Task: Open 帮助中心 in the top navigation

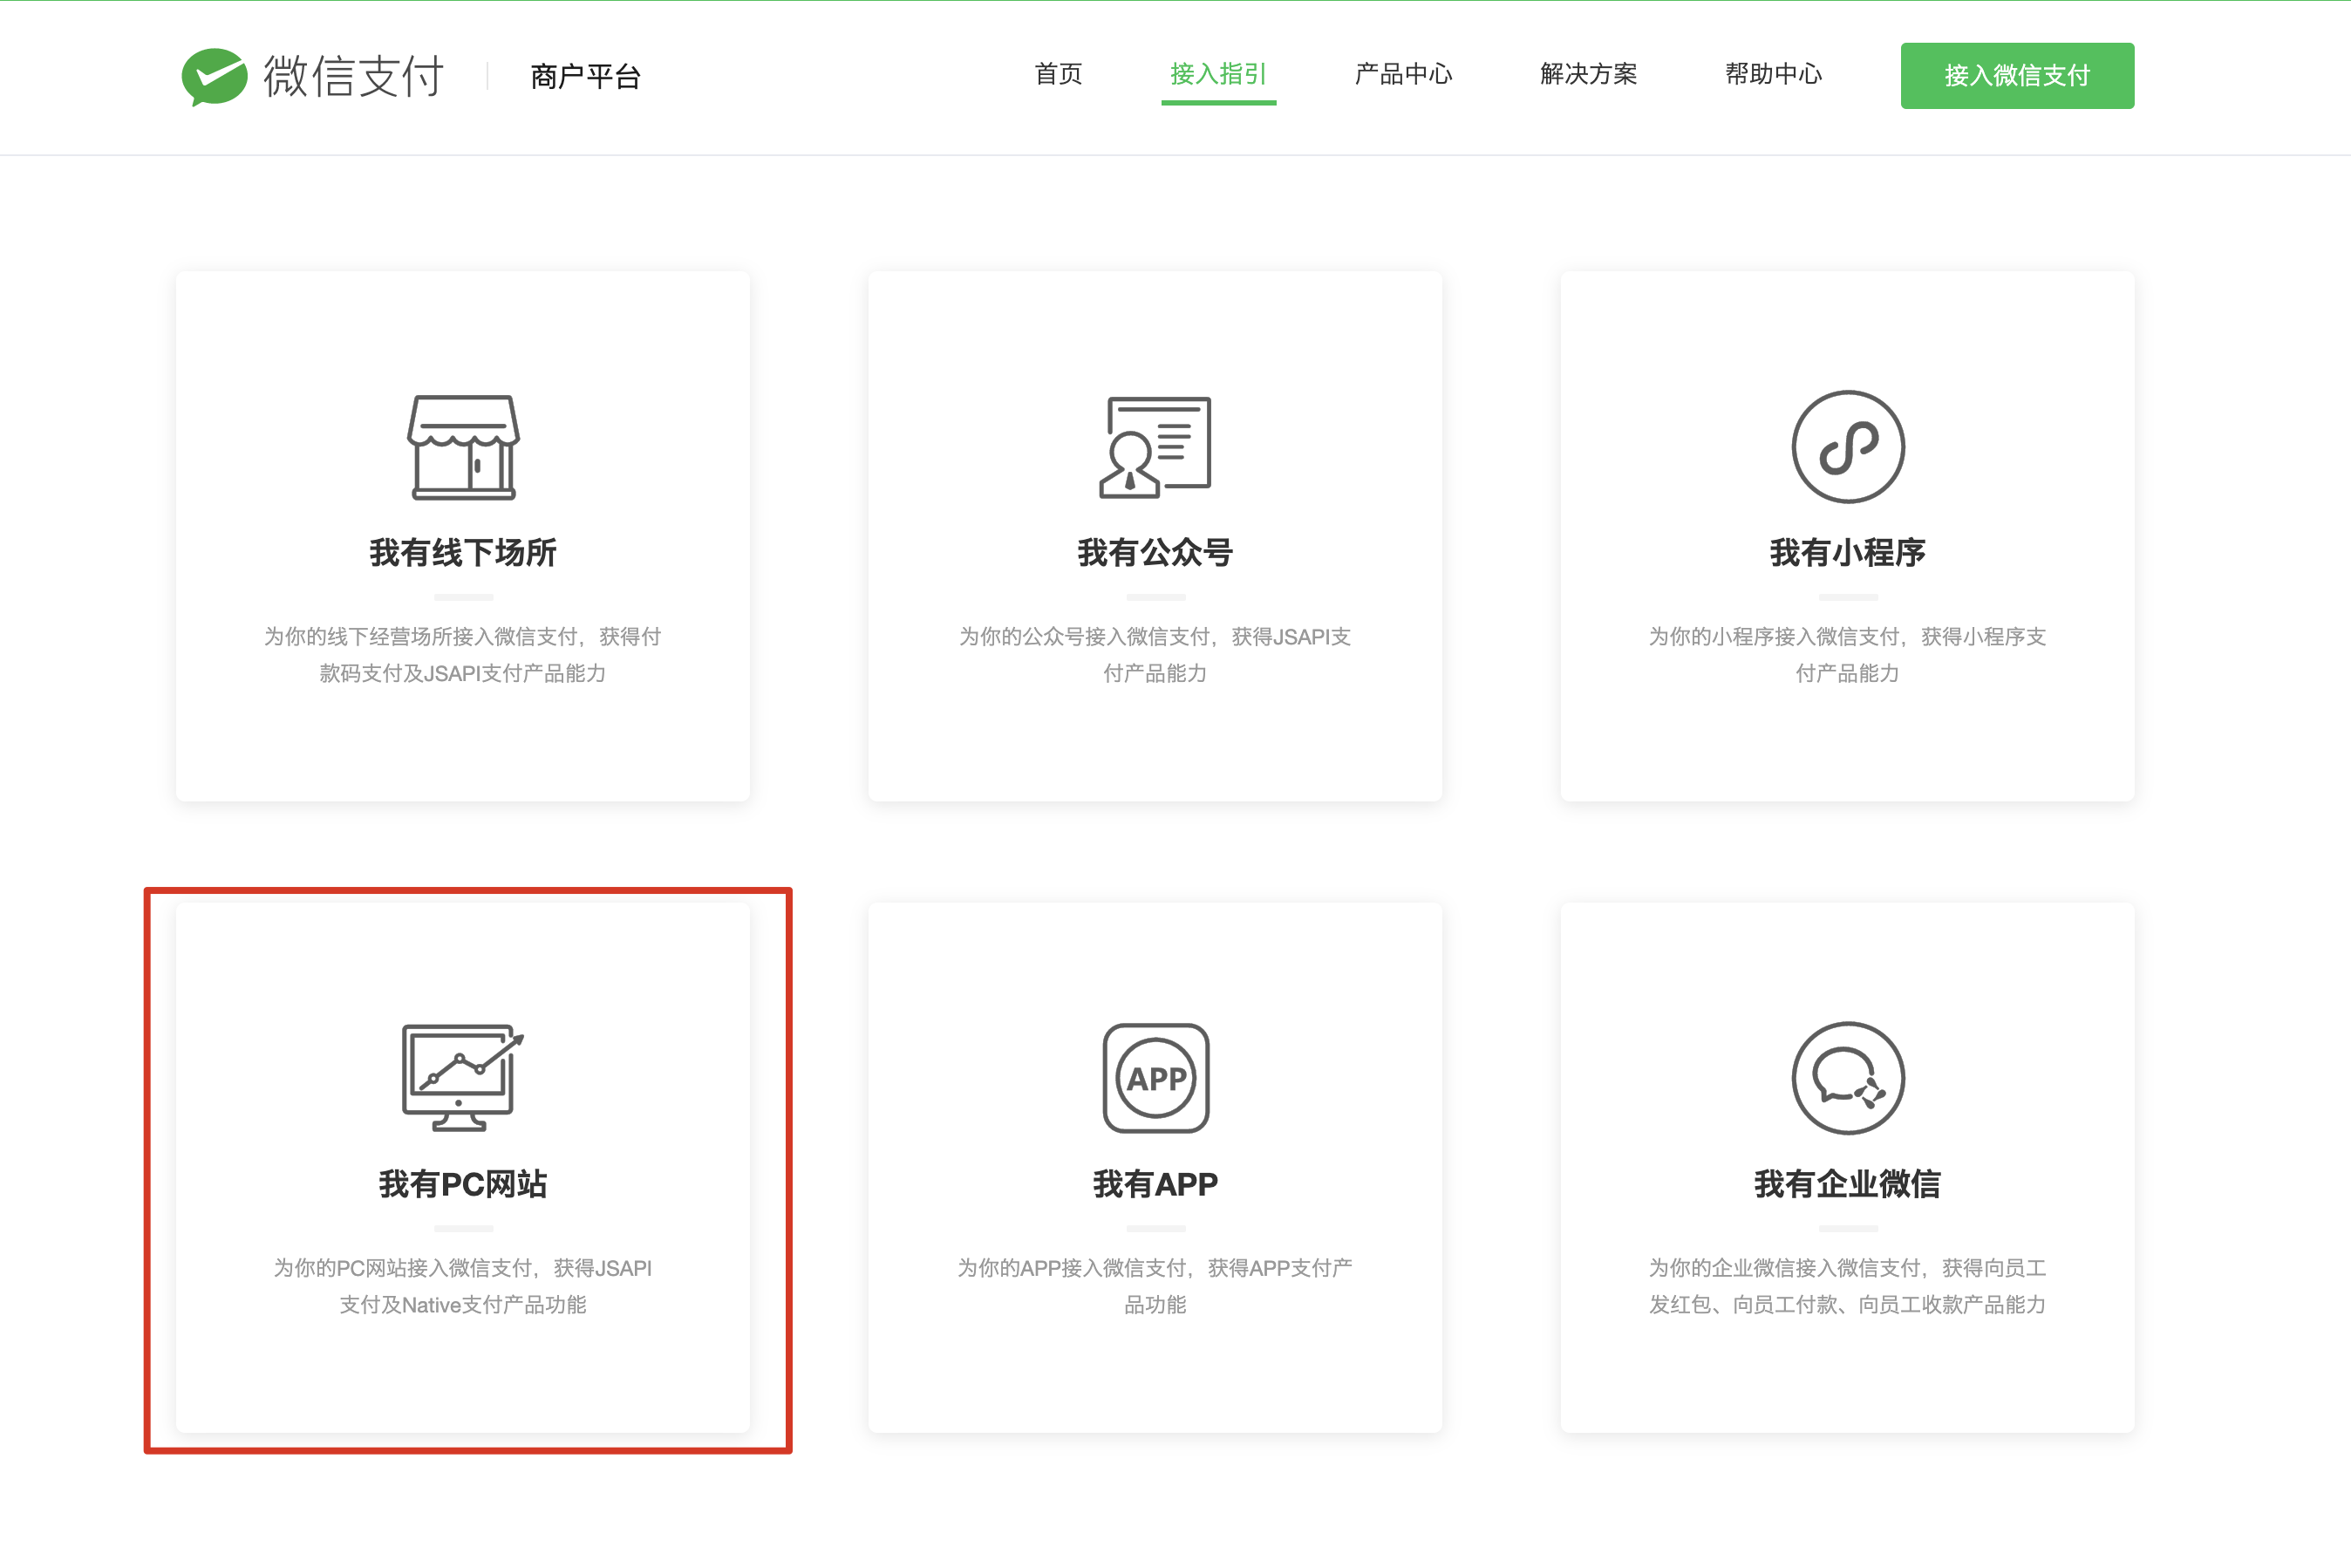Action: point(1773,74)
